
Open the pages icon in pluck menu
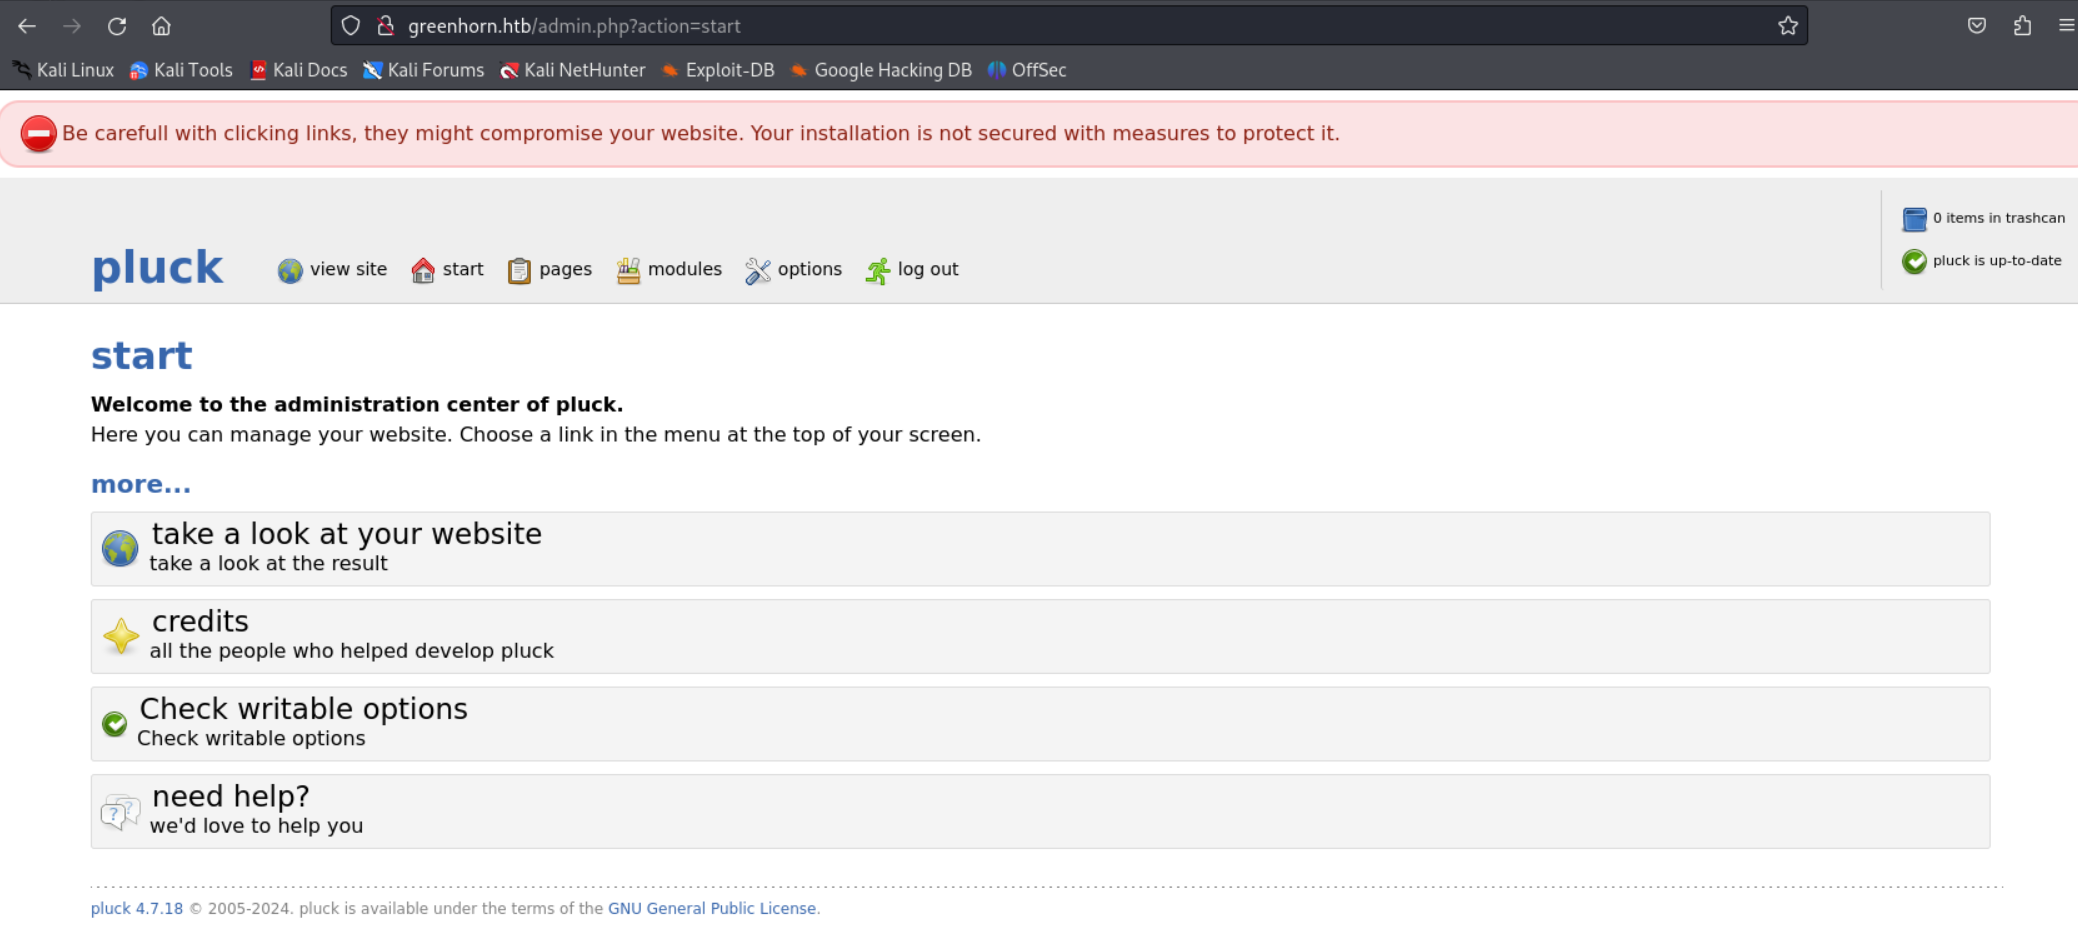[x=519, y=269]
